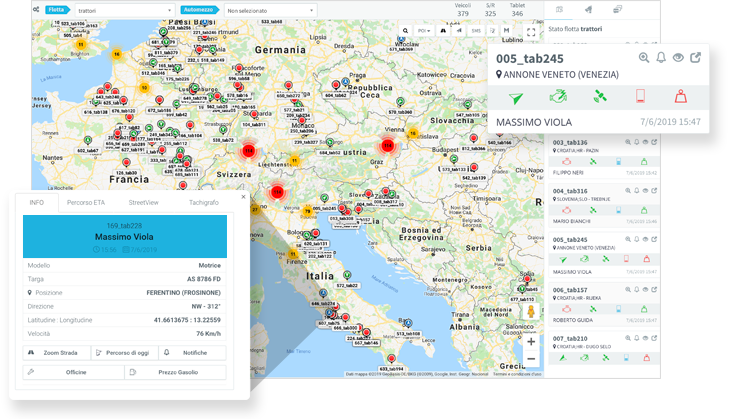The width and height of the screenshot is (729, 419).
Task: Click the Officine button
Action: tap(71, 372)
